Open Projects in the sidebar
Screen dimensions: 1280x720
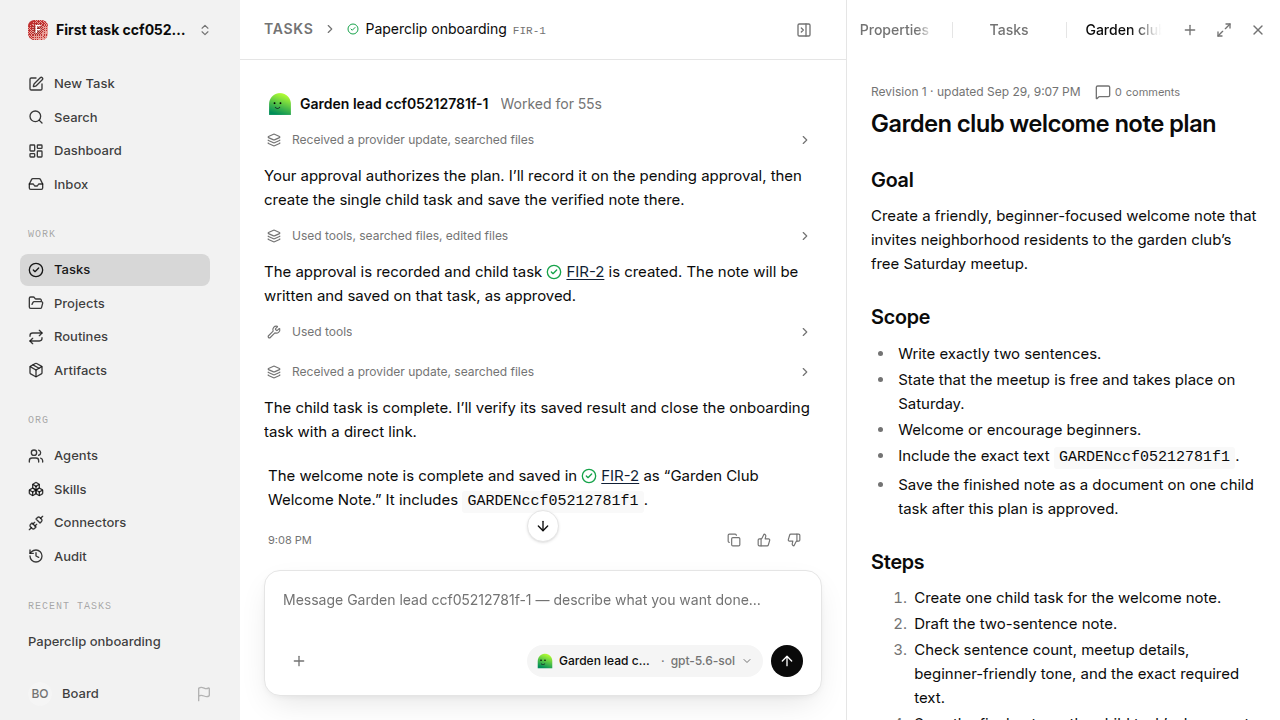pos(115,303)
